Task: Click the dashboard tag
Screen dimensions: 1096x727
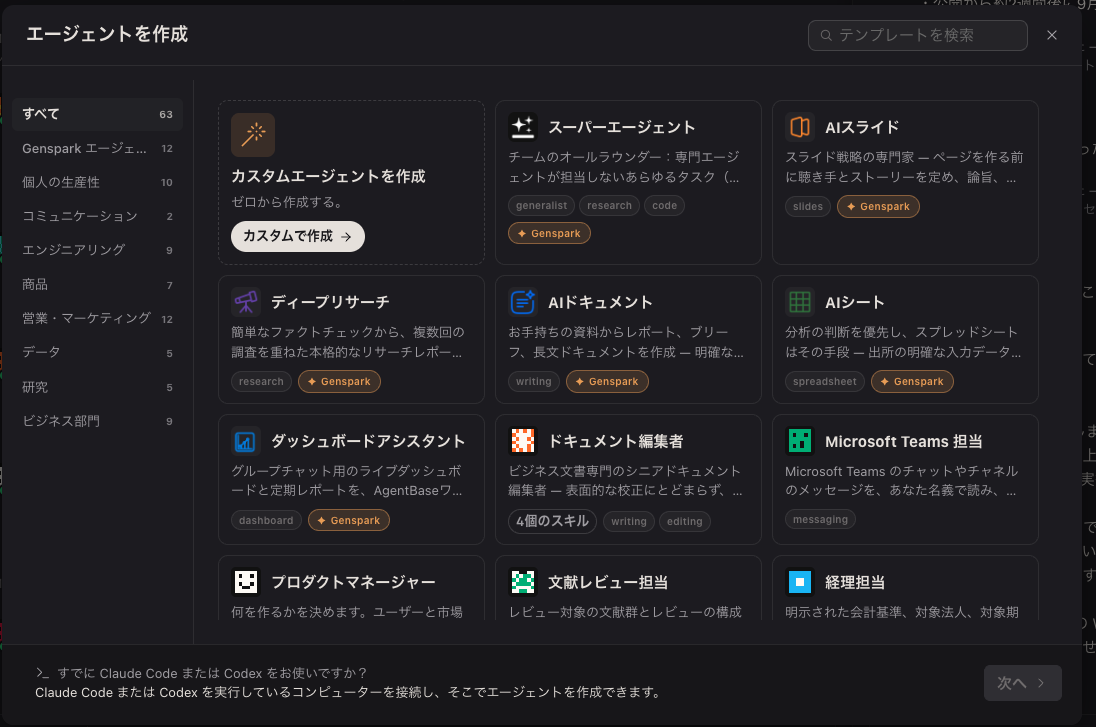Action: pyautogui.click(x=266, y=520)
